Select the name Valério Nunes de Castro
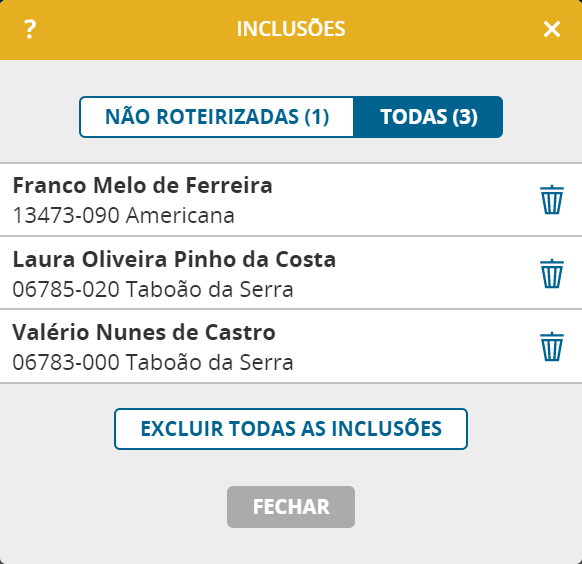The width and height of the screenshot is (582, 564). [144, 332]
